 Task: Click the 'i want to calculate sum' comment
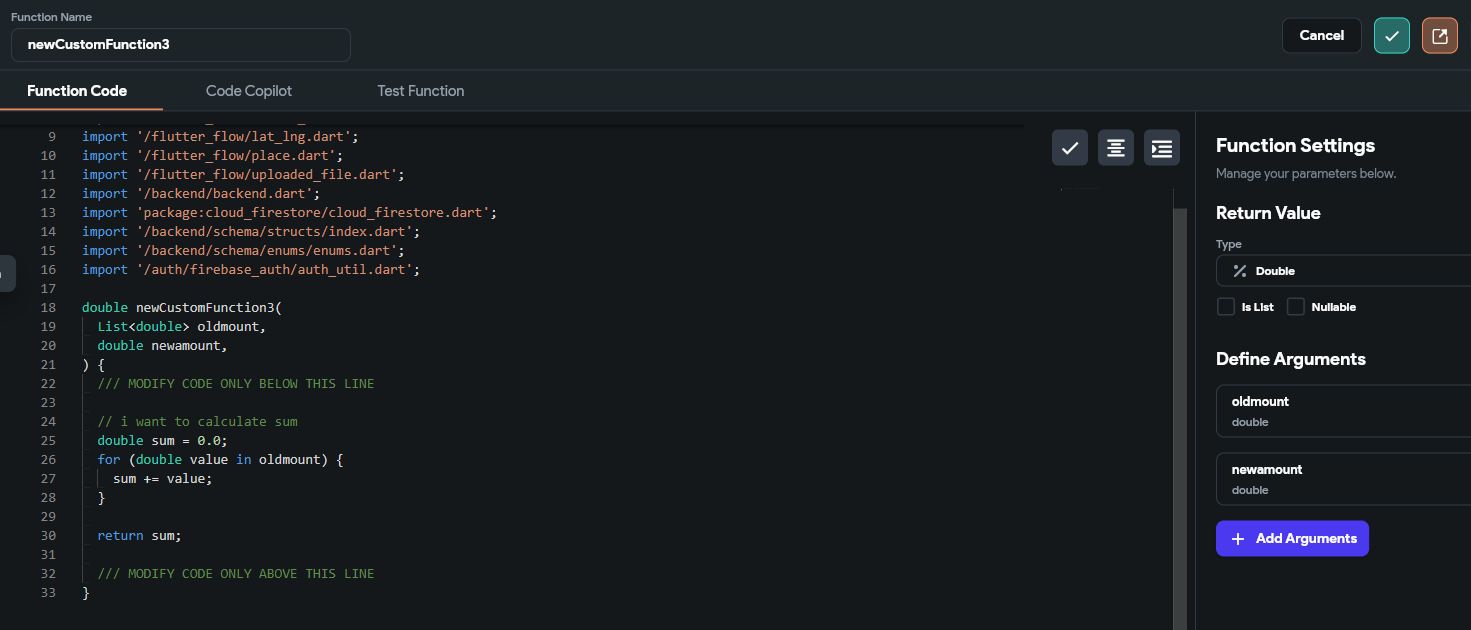(x=198, y=421)
